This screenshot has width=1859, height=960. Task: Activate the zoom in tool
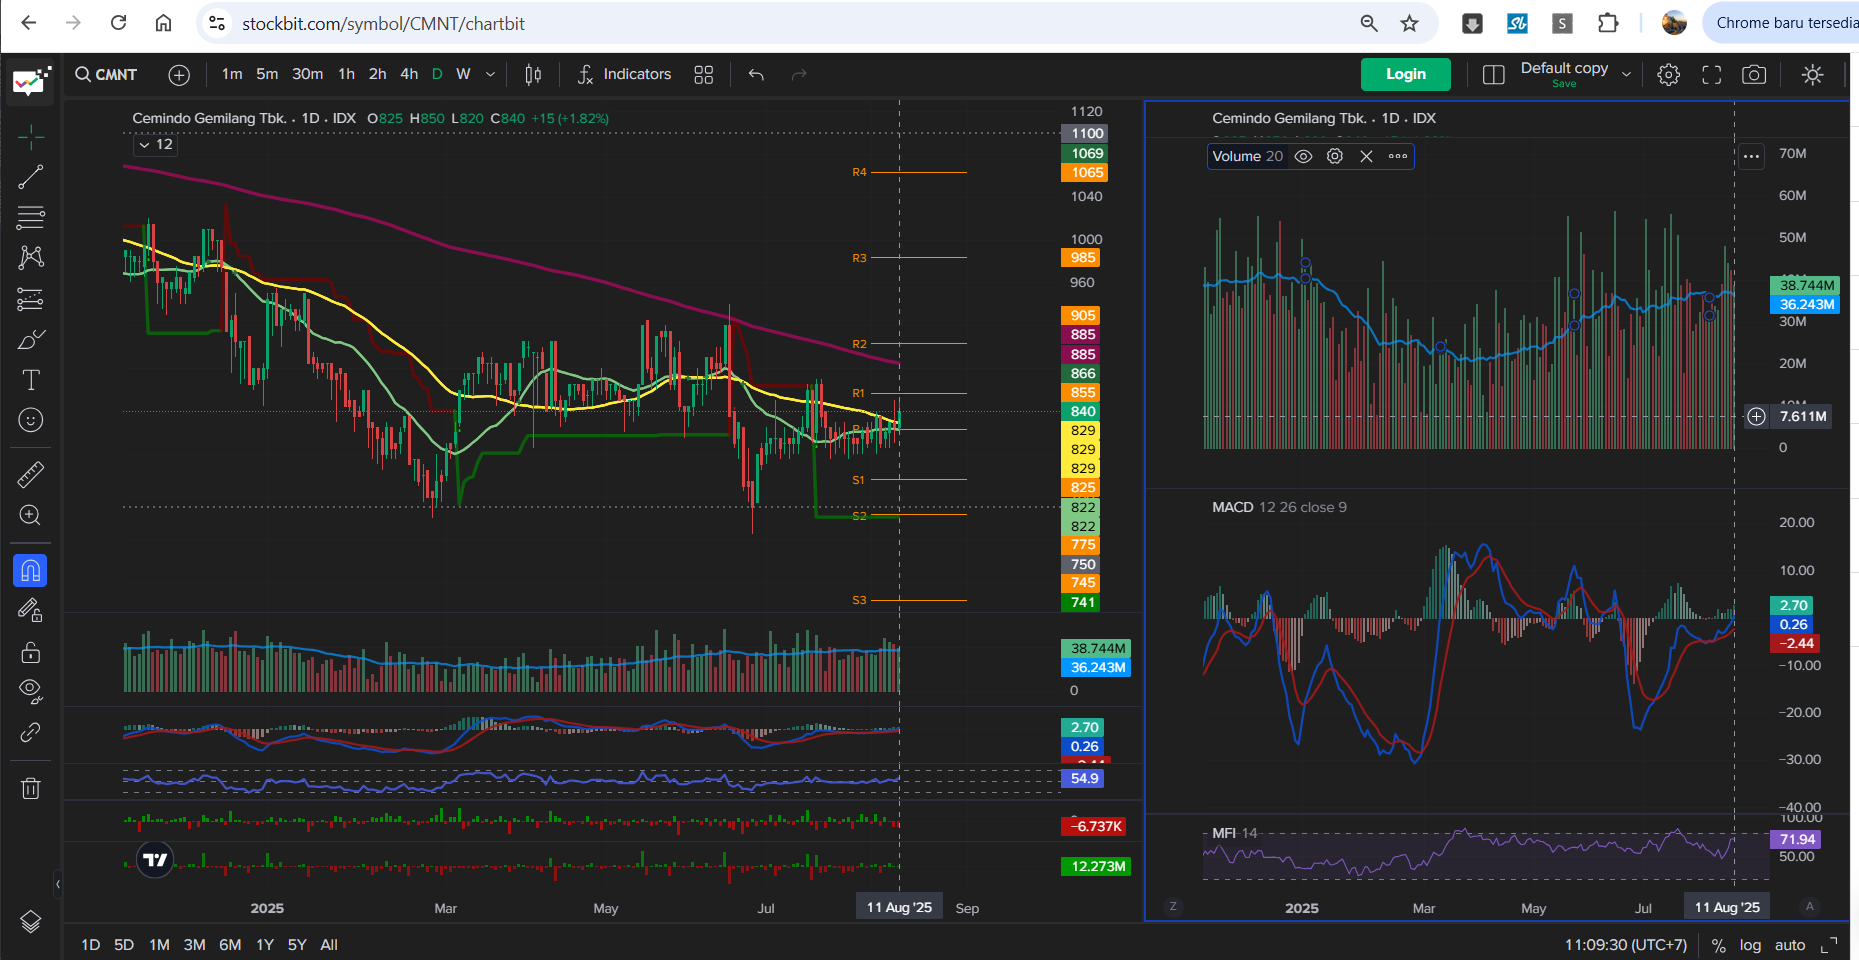coord(31,515)
